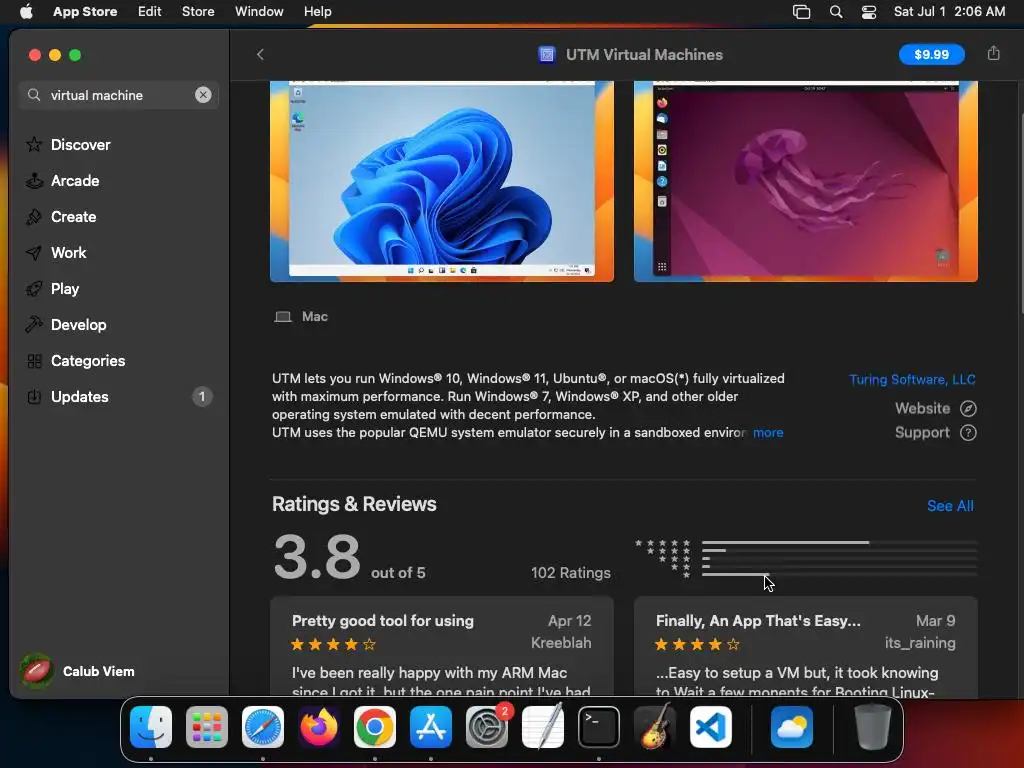Viewport: 1024px width, 768px height.
Task: Open TextEdit from the Dock
Action: point(543,727)
